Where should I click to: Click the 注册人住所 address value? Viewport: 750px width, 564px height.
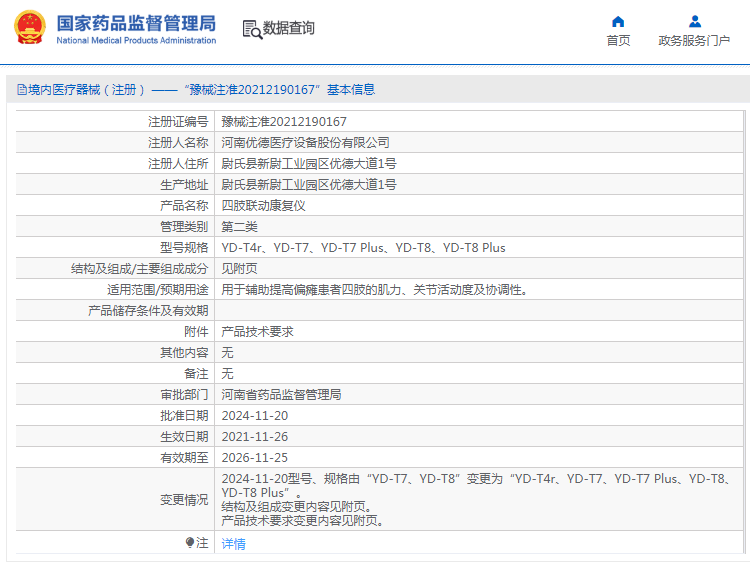point(309,164)
